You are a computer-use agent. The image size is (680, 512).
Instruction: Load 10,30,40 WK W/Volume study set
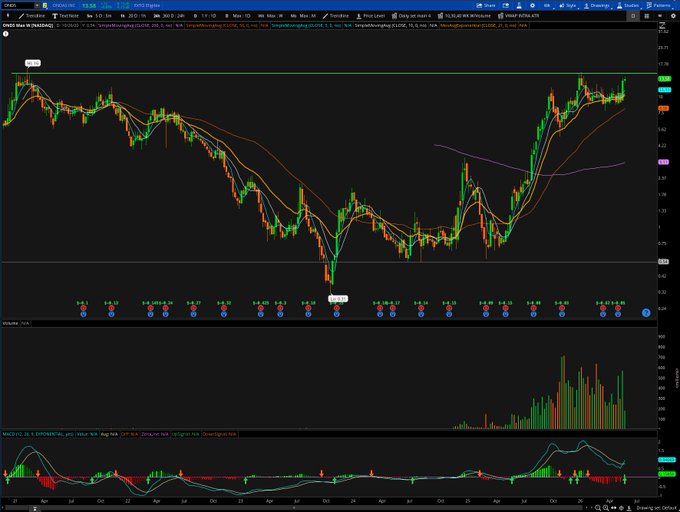(x=464, y=16)
